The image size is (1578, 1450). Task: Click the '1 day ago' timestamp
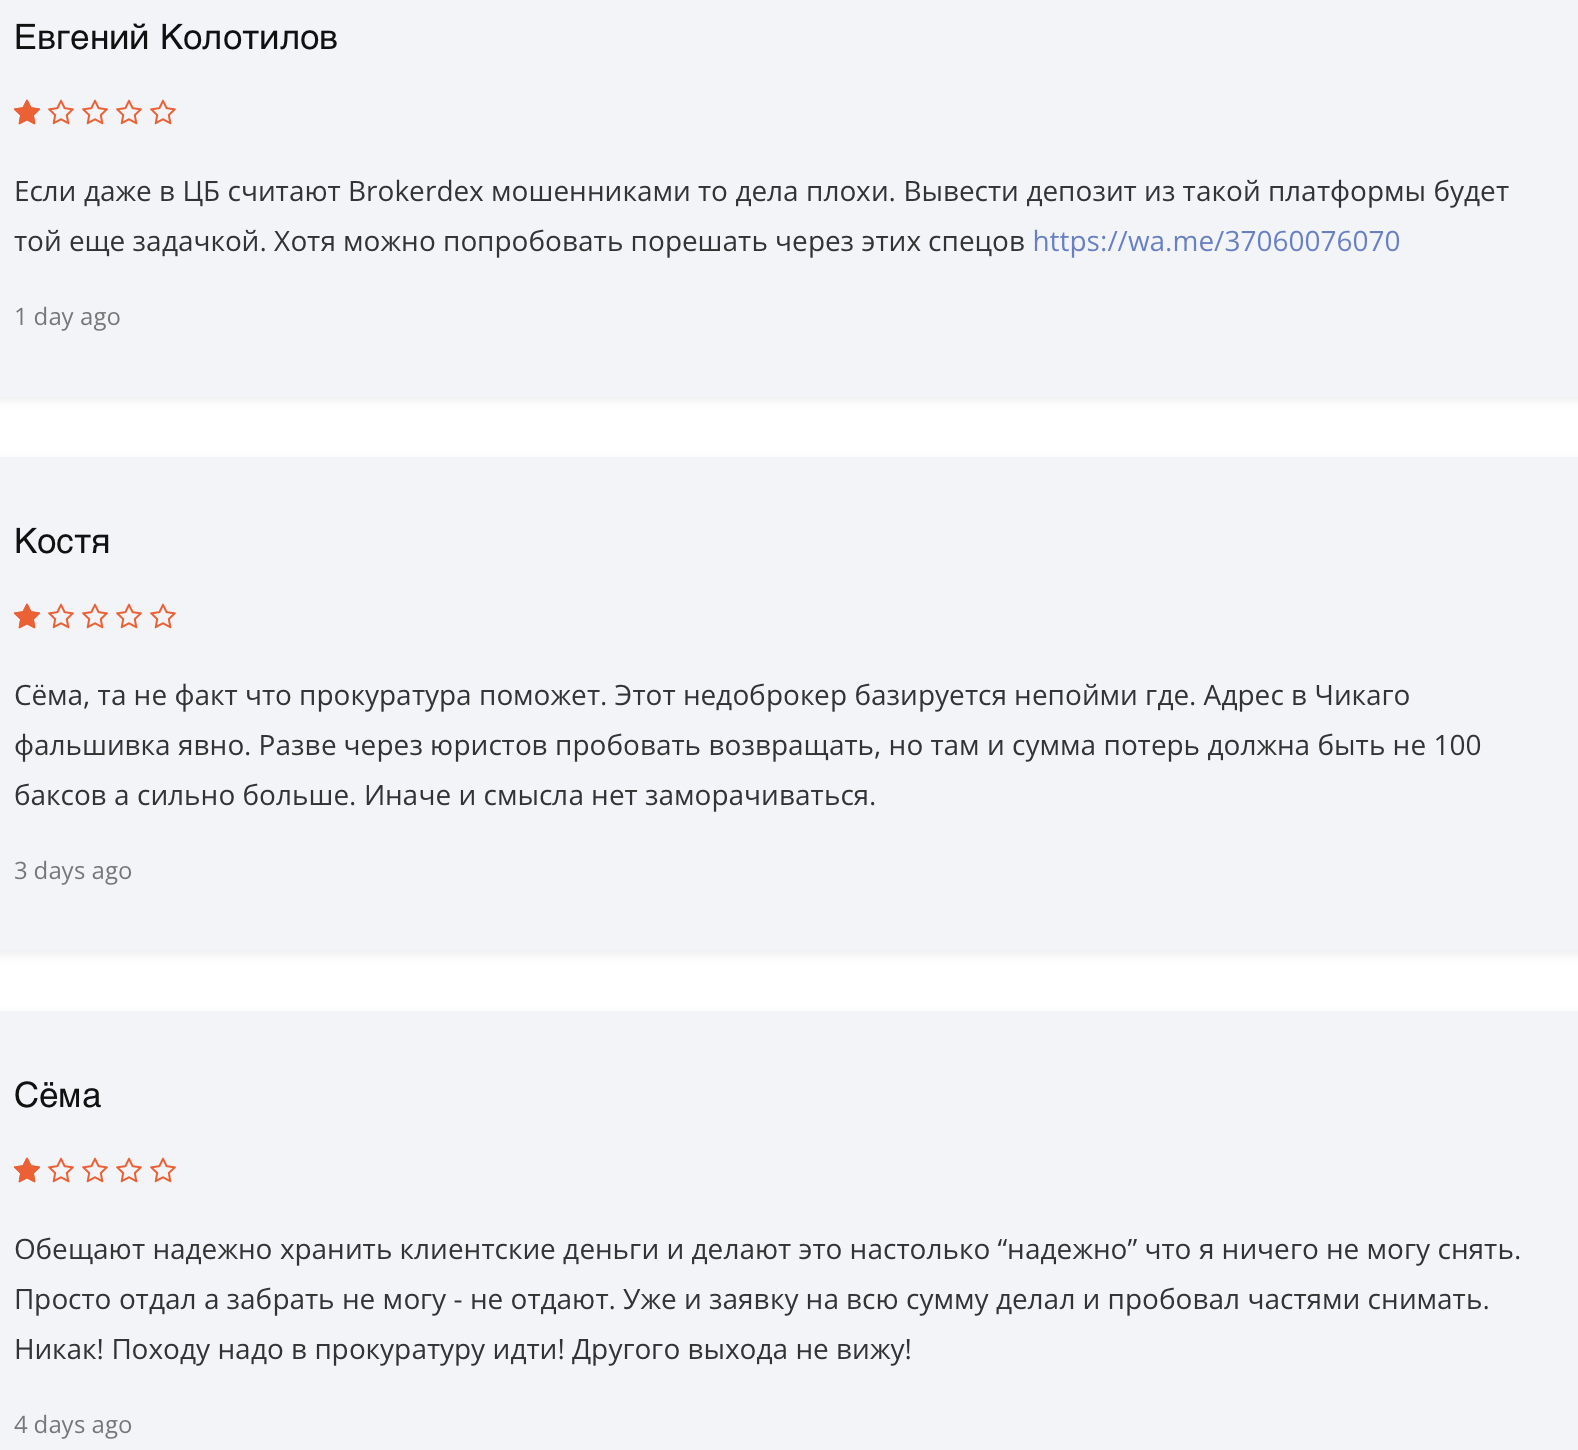67,317
